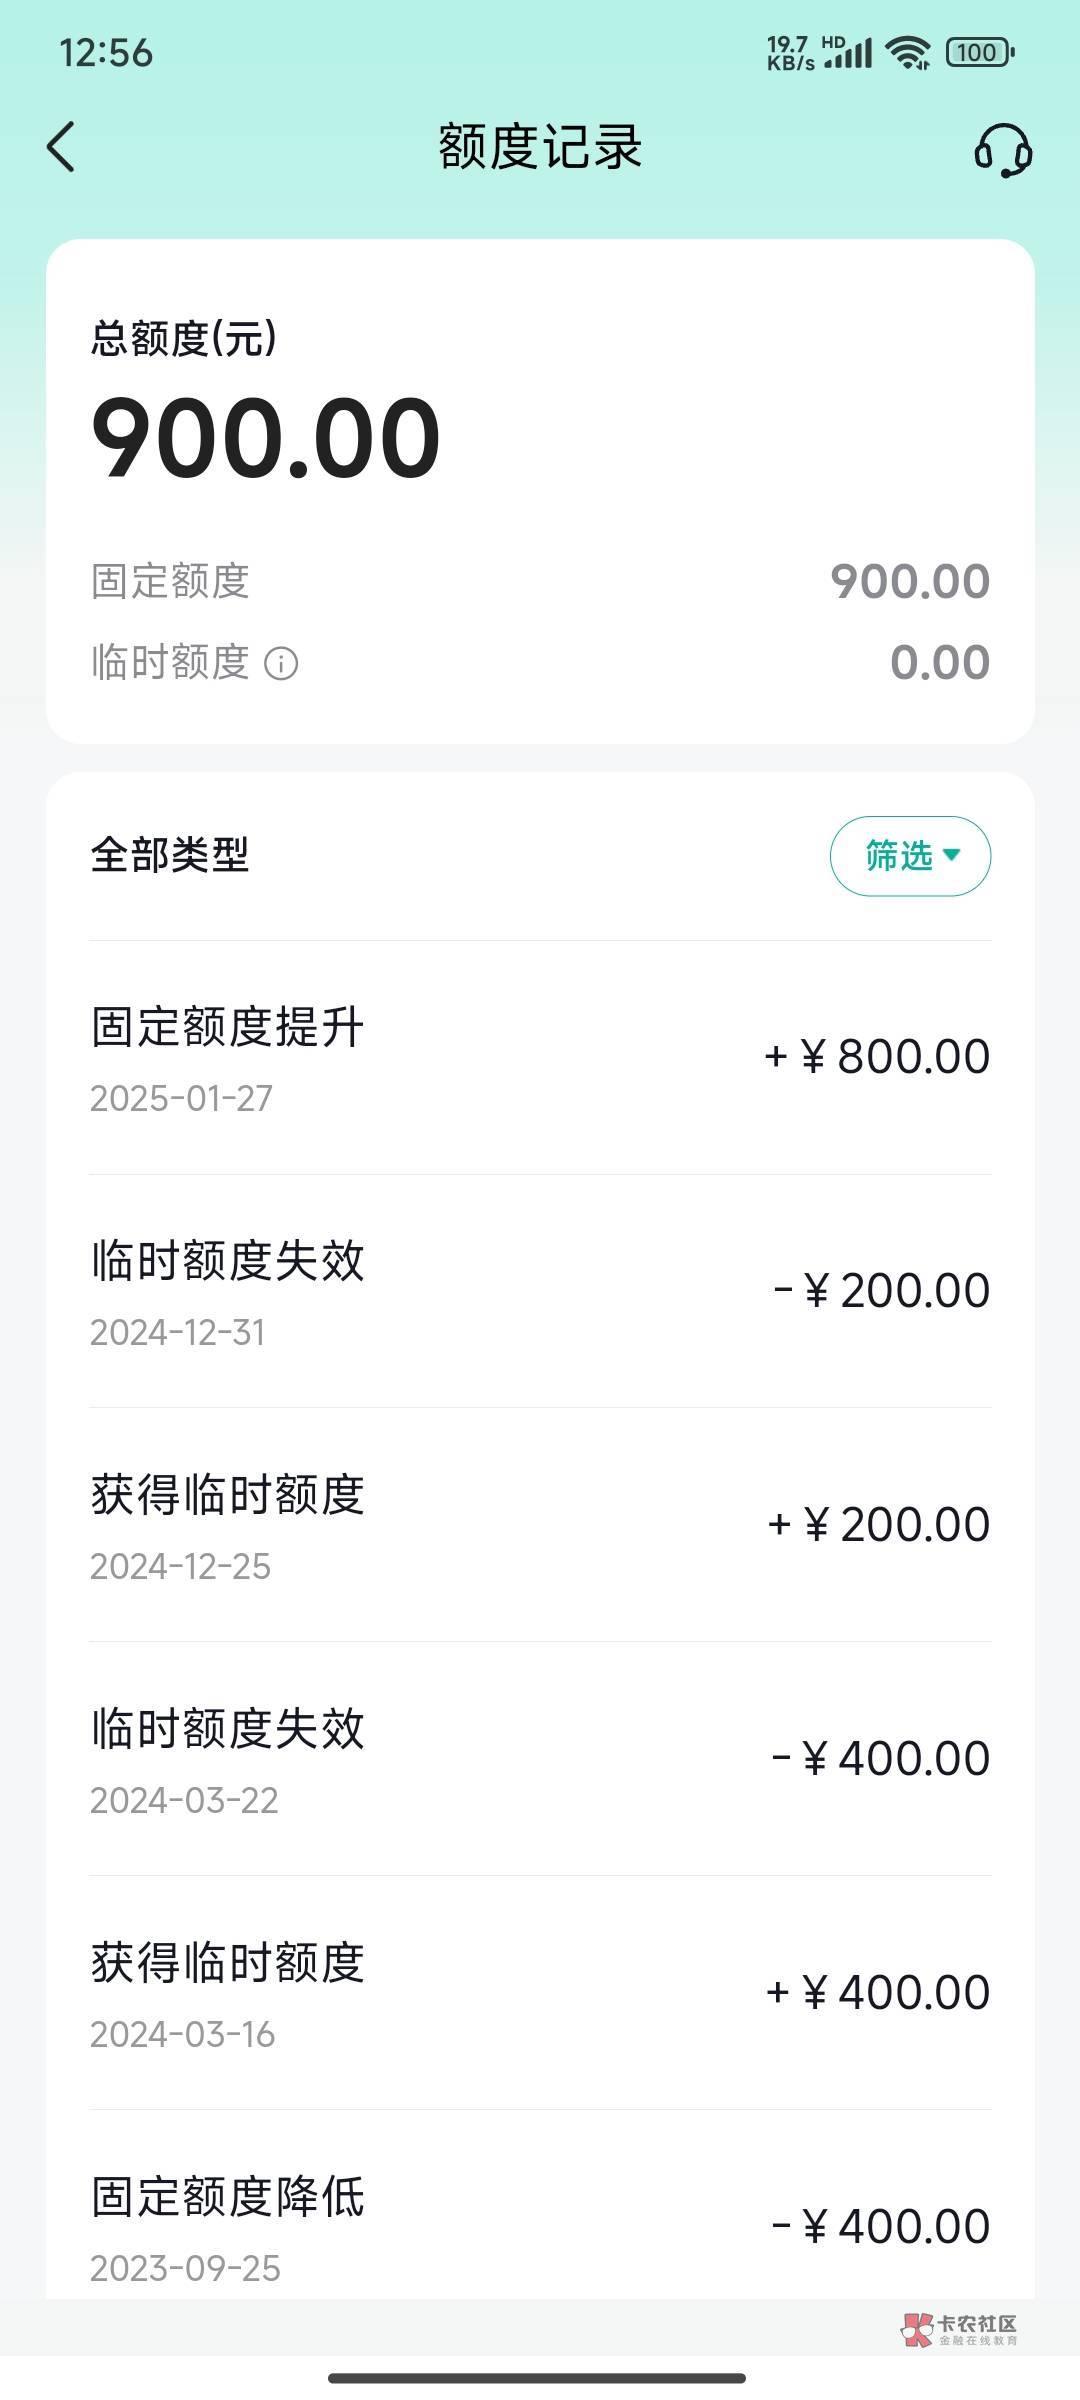Tap the 900.00 total quota amount
Screen dimensions: 1080x2400
coord(266,438)
